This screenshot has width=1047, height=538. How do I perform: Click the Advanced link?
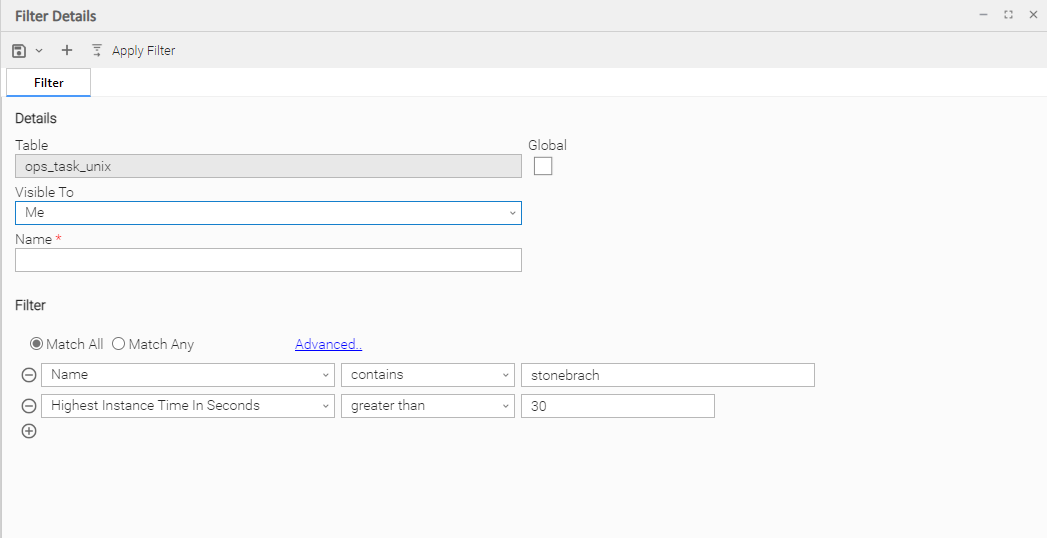[x=328, y=344]
